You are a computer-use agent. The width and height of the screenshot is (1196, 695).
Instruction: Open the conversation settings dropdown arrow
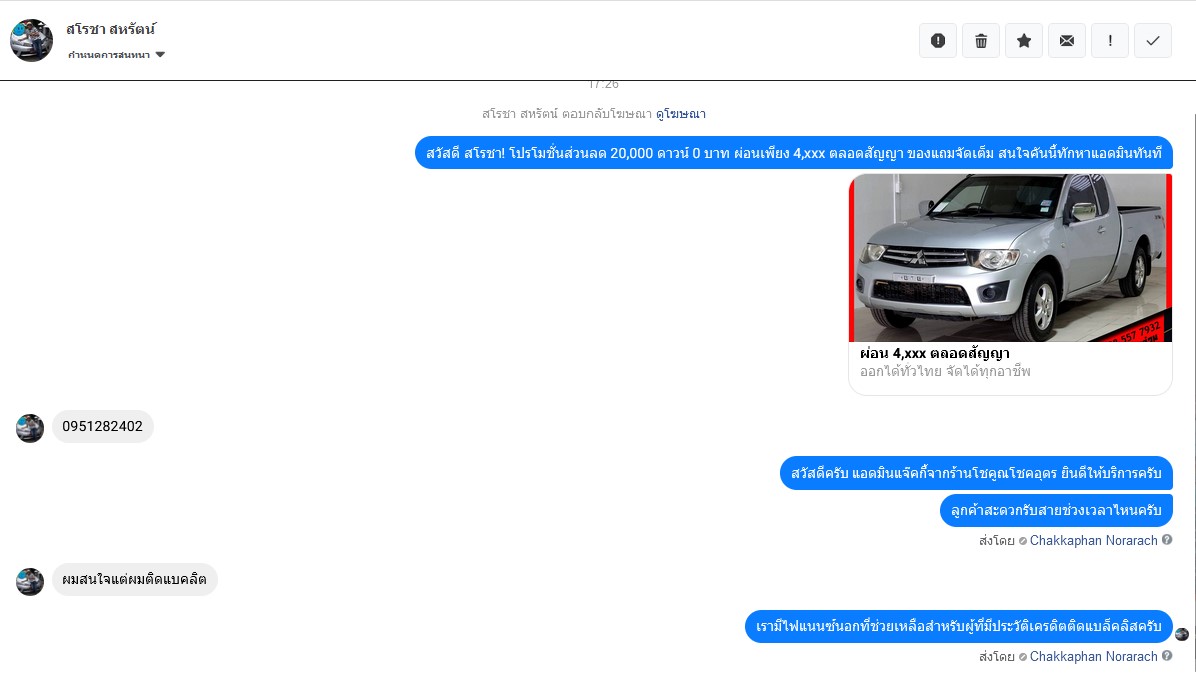(x=160, y=54)
